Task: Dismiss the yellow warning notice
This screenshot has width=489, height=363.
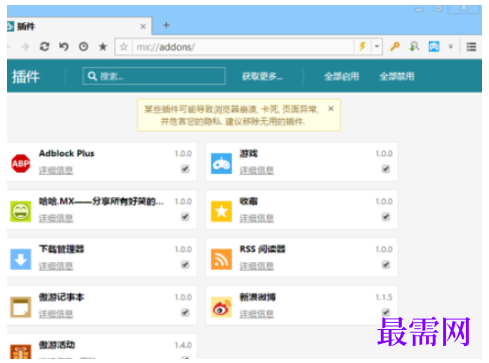Action: [331, 109]
